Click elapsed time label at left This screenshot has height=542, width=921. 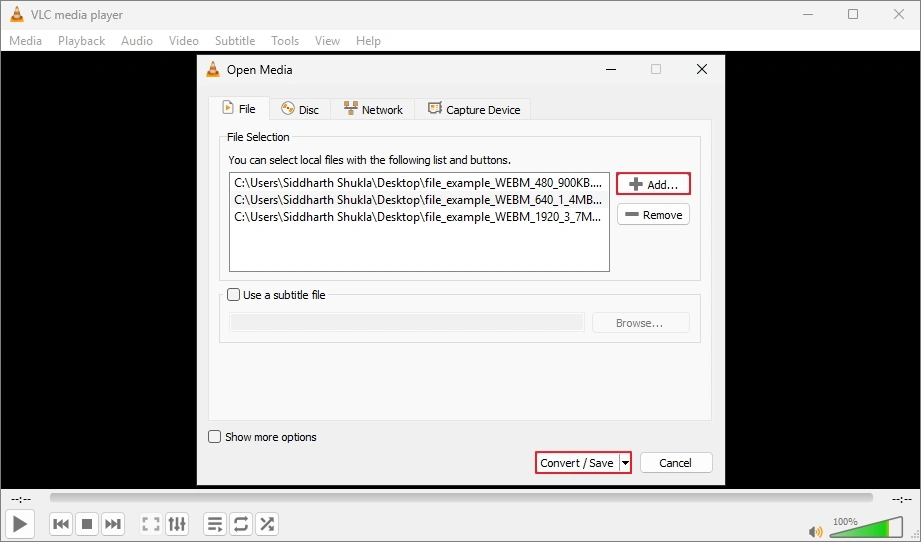21,499
